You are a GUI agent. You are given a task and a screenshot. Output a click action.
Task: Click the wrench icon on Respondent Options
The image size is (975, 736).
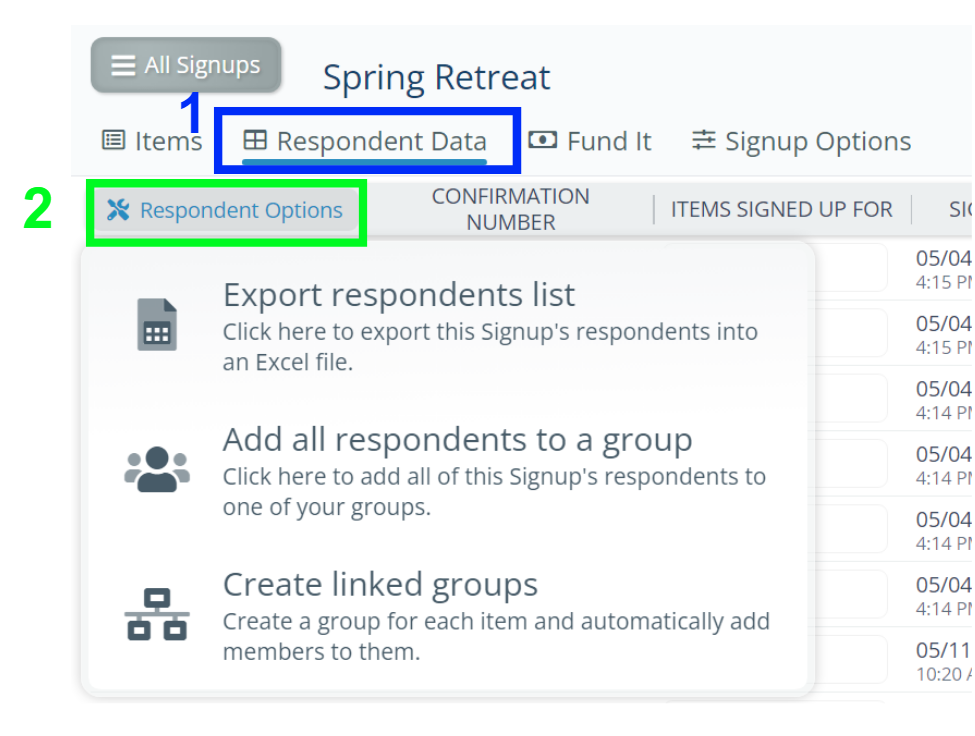[x=118, y=210]
